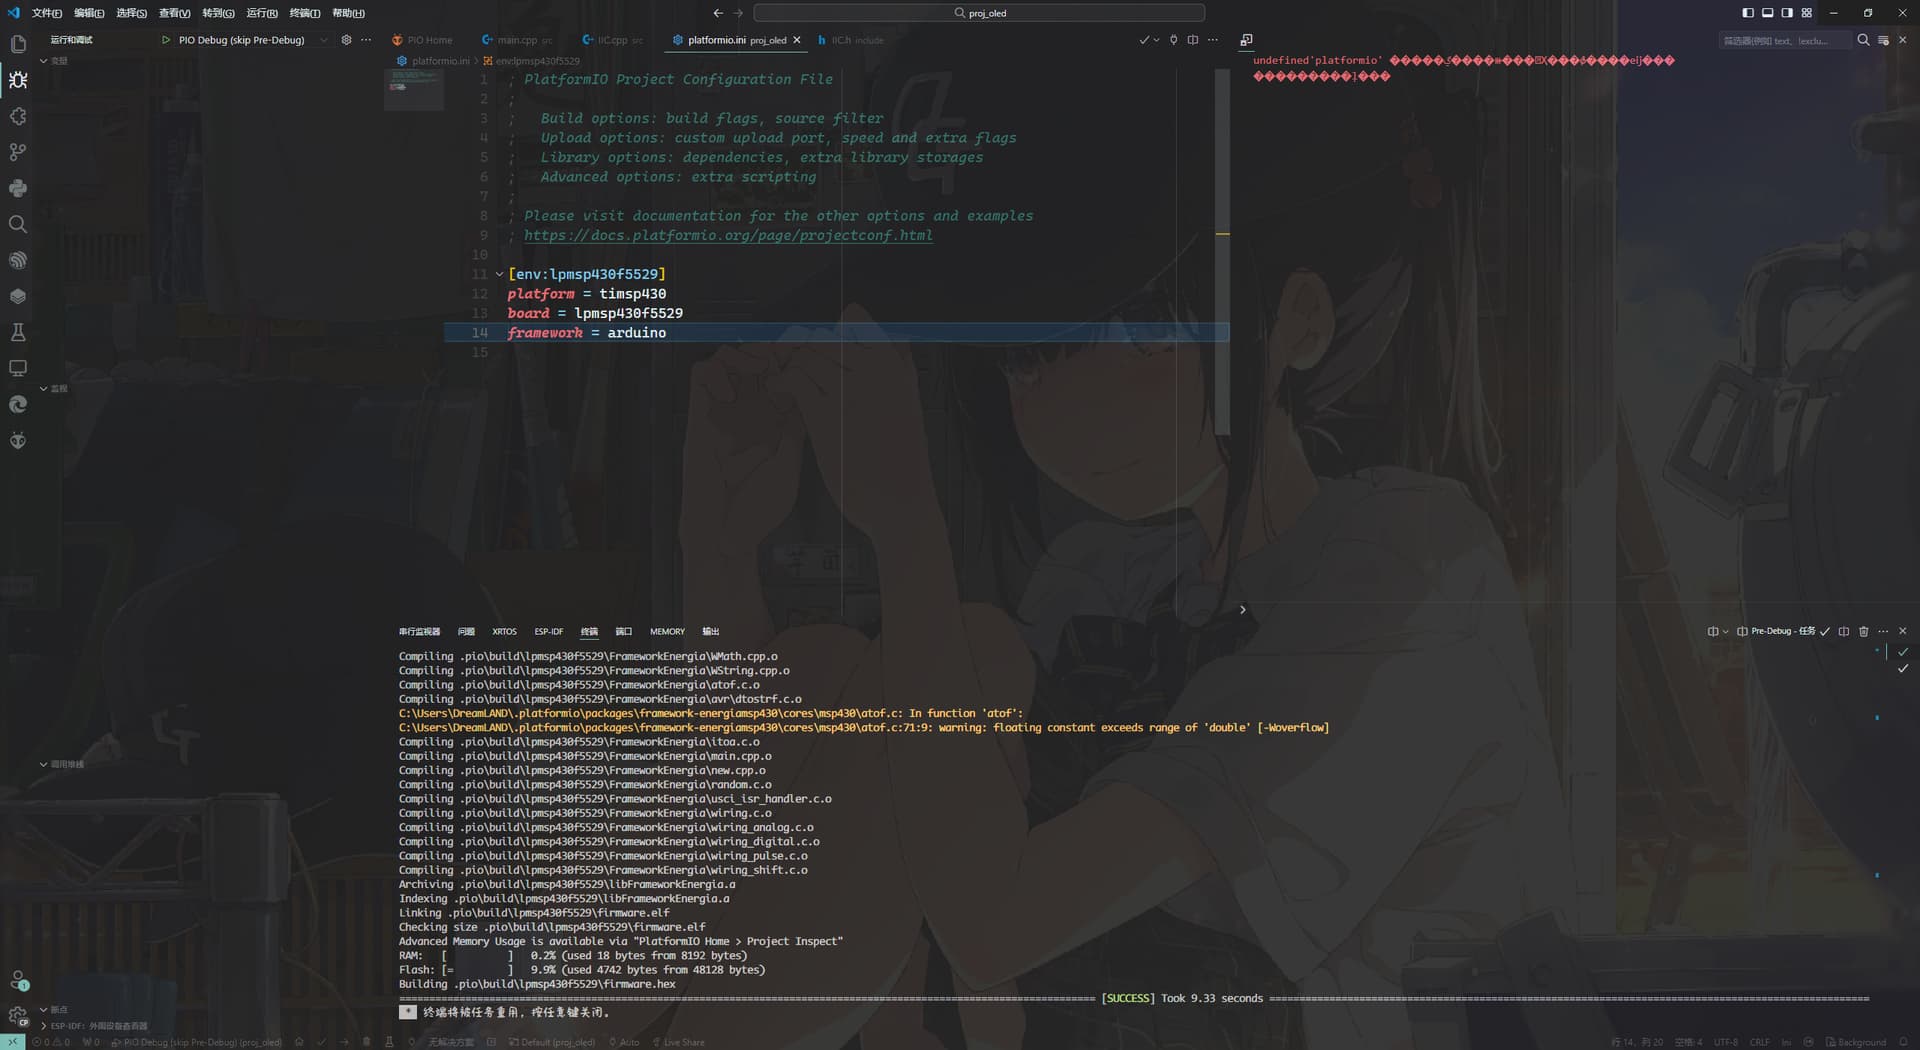Open PlatformIO alien head icon
The width and height of the screenshot is (1920, 1050).
18,440
